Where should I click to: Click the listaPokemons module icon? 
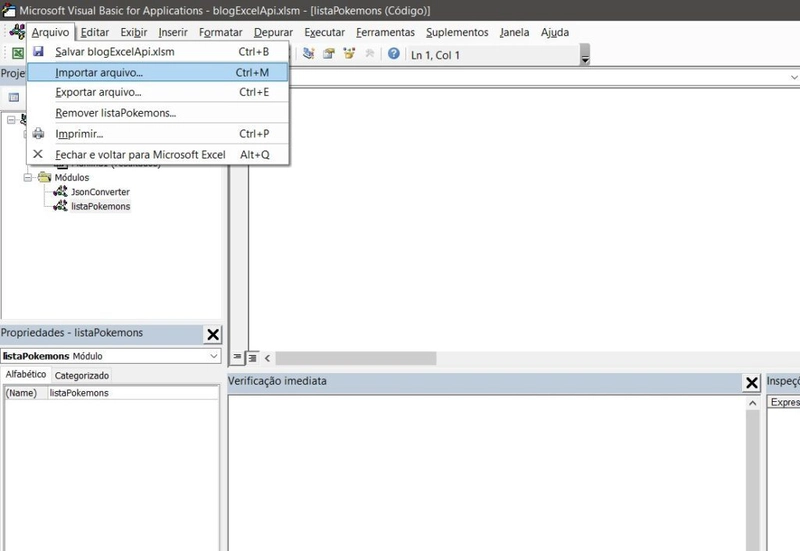click(60, 206)
